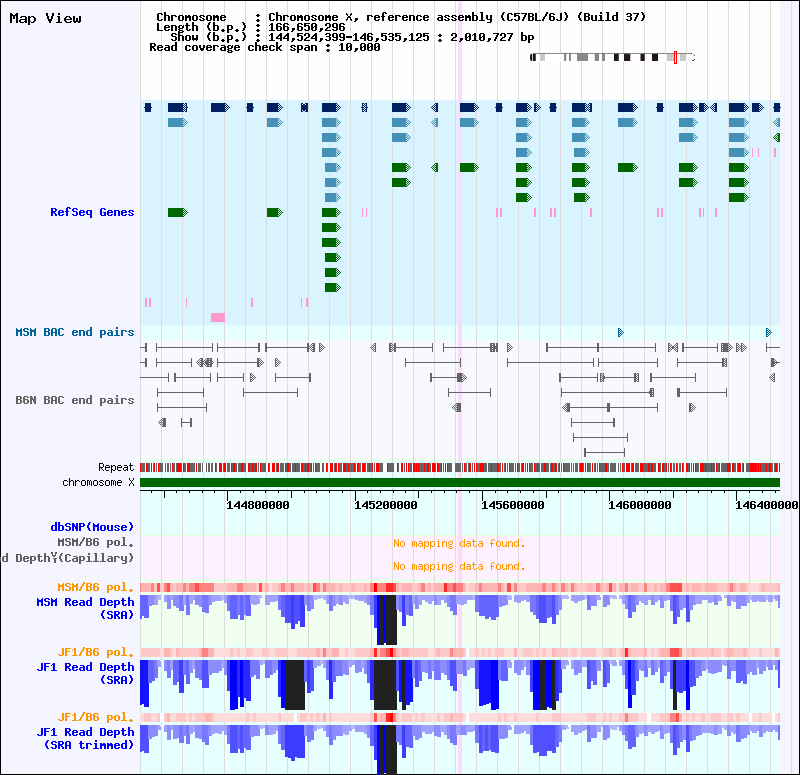800x775 pixels.
Task: Click the green chromosome X bar
Action: [x=460, y=483]
